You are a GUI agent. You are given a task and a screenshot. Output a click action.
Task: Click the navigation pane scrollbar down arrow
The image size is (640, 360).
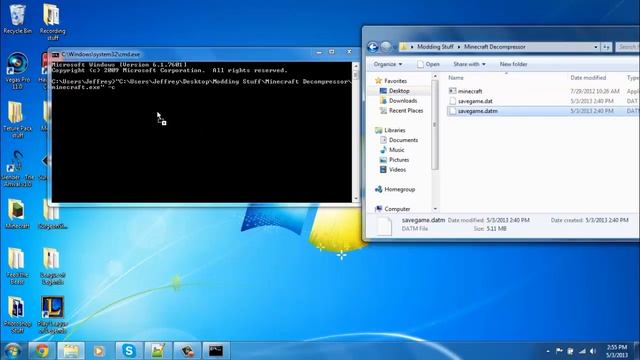[435, 209]
